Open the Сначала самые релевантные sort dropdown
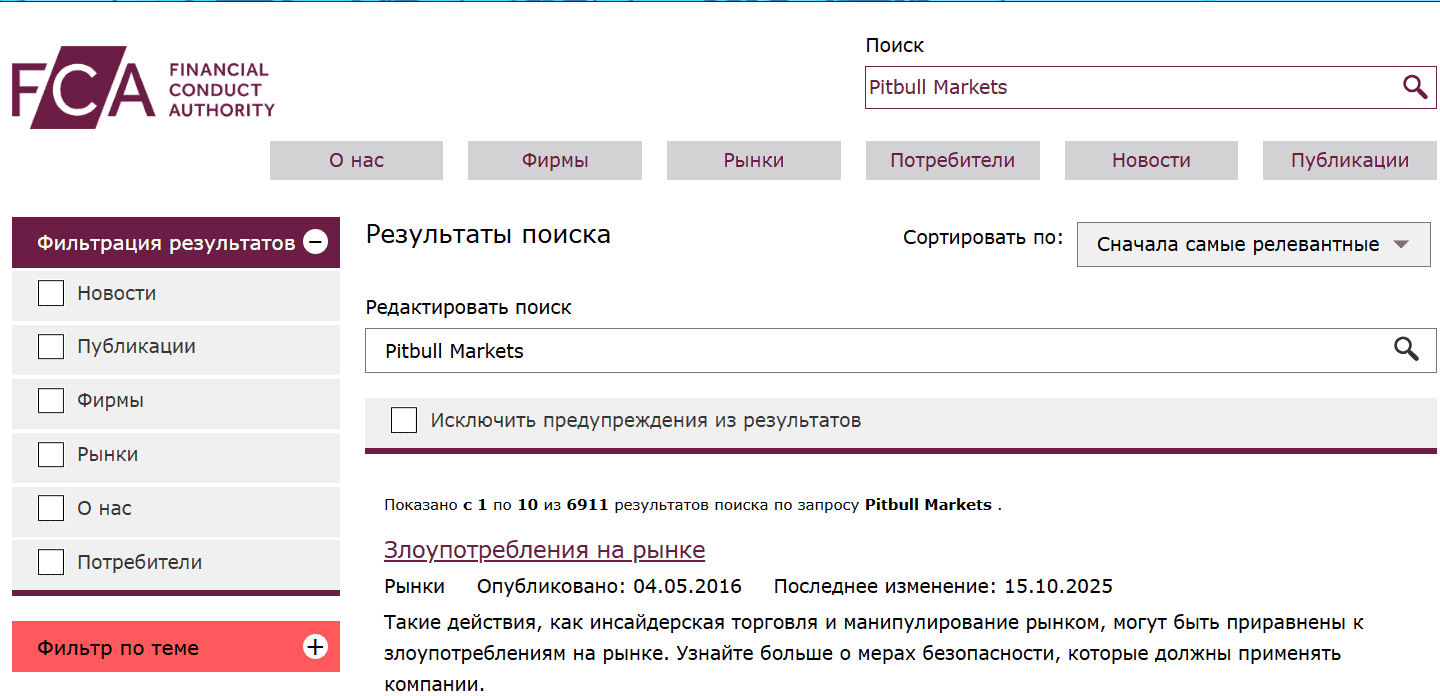This screenshot has height=696, width=1440. [x=1252, y=244]
